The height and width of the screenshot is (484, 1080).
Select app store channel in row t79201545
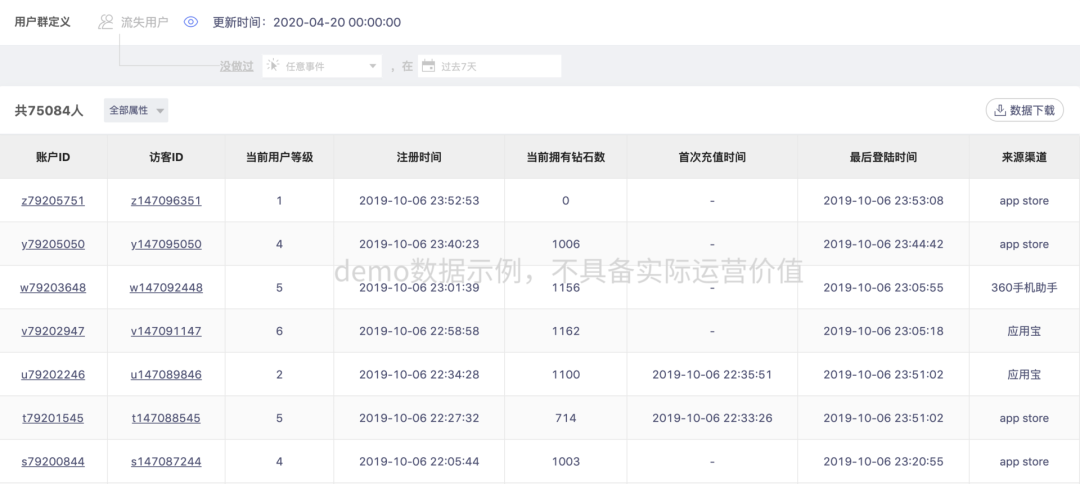tap(1024, 418)
